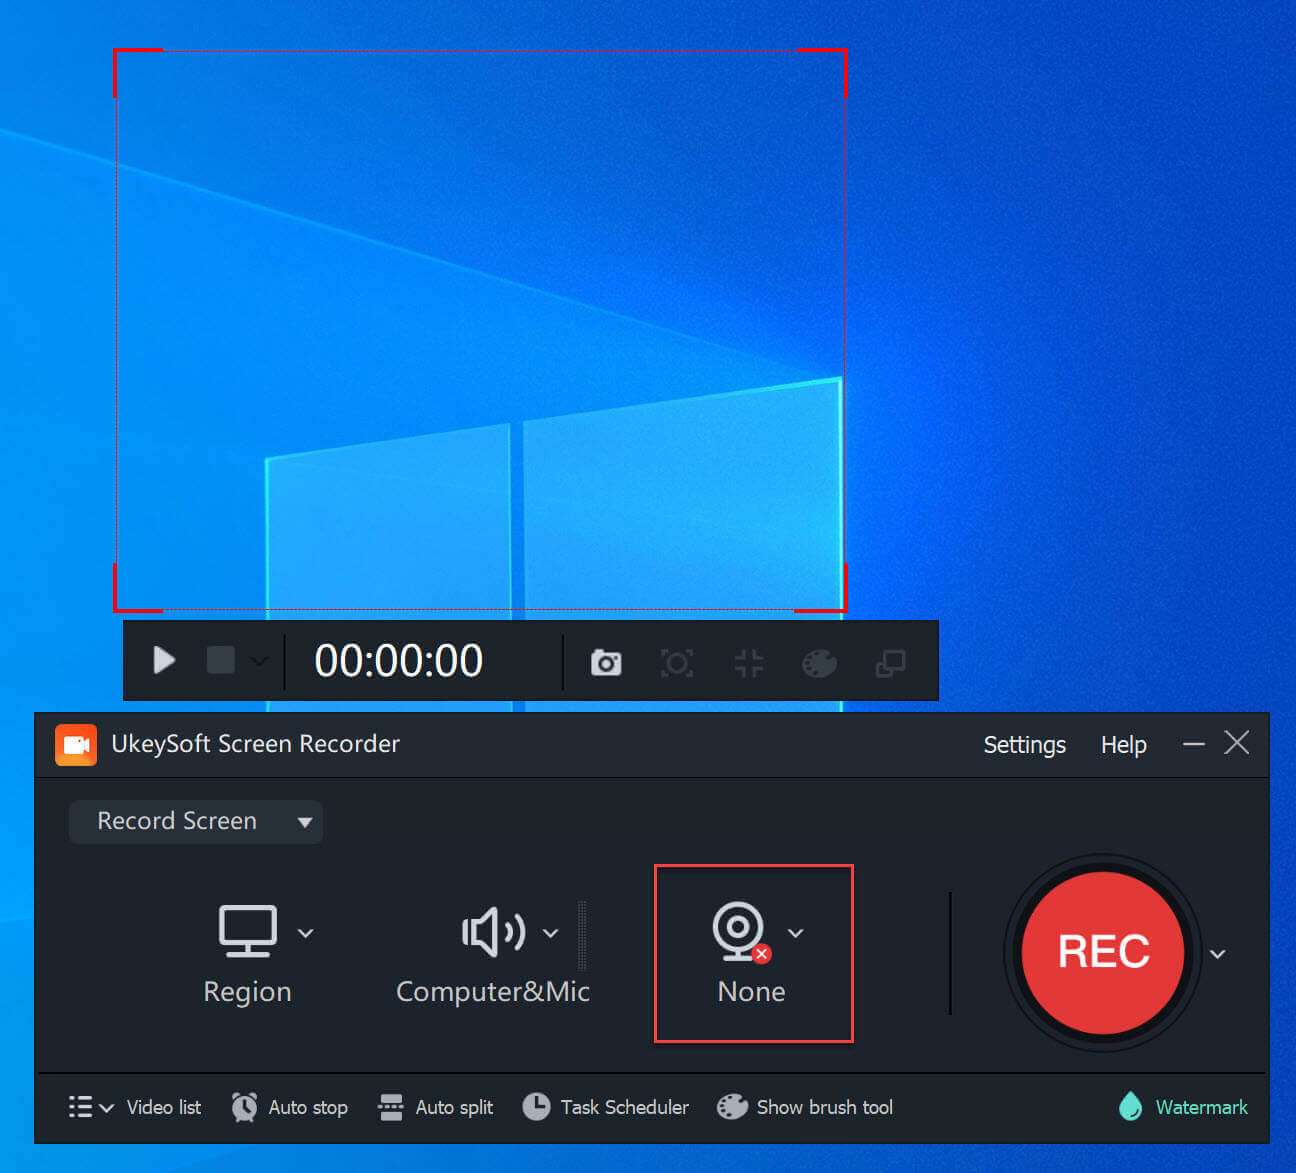Expand the Computer&Mic audio chevron

click(550, 933)
